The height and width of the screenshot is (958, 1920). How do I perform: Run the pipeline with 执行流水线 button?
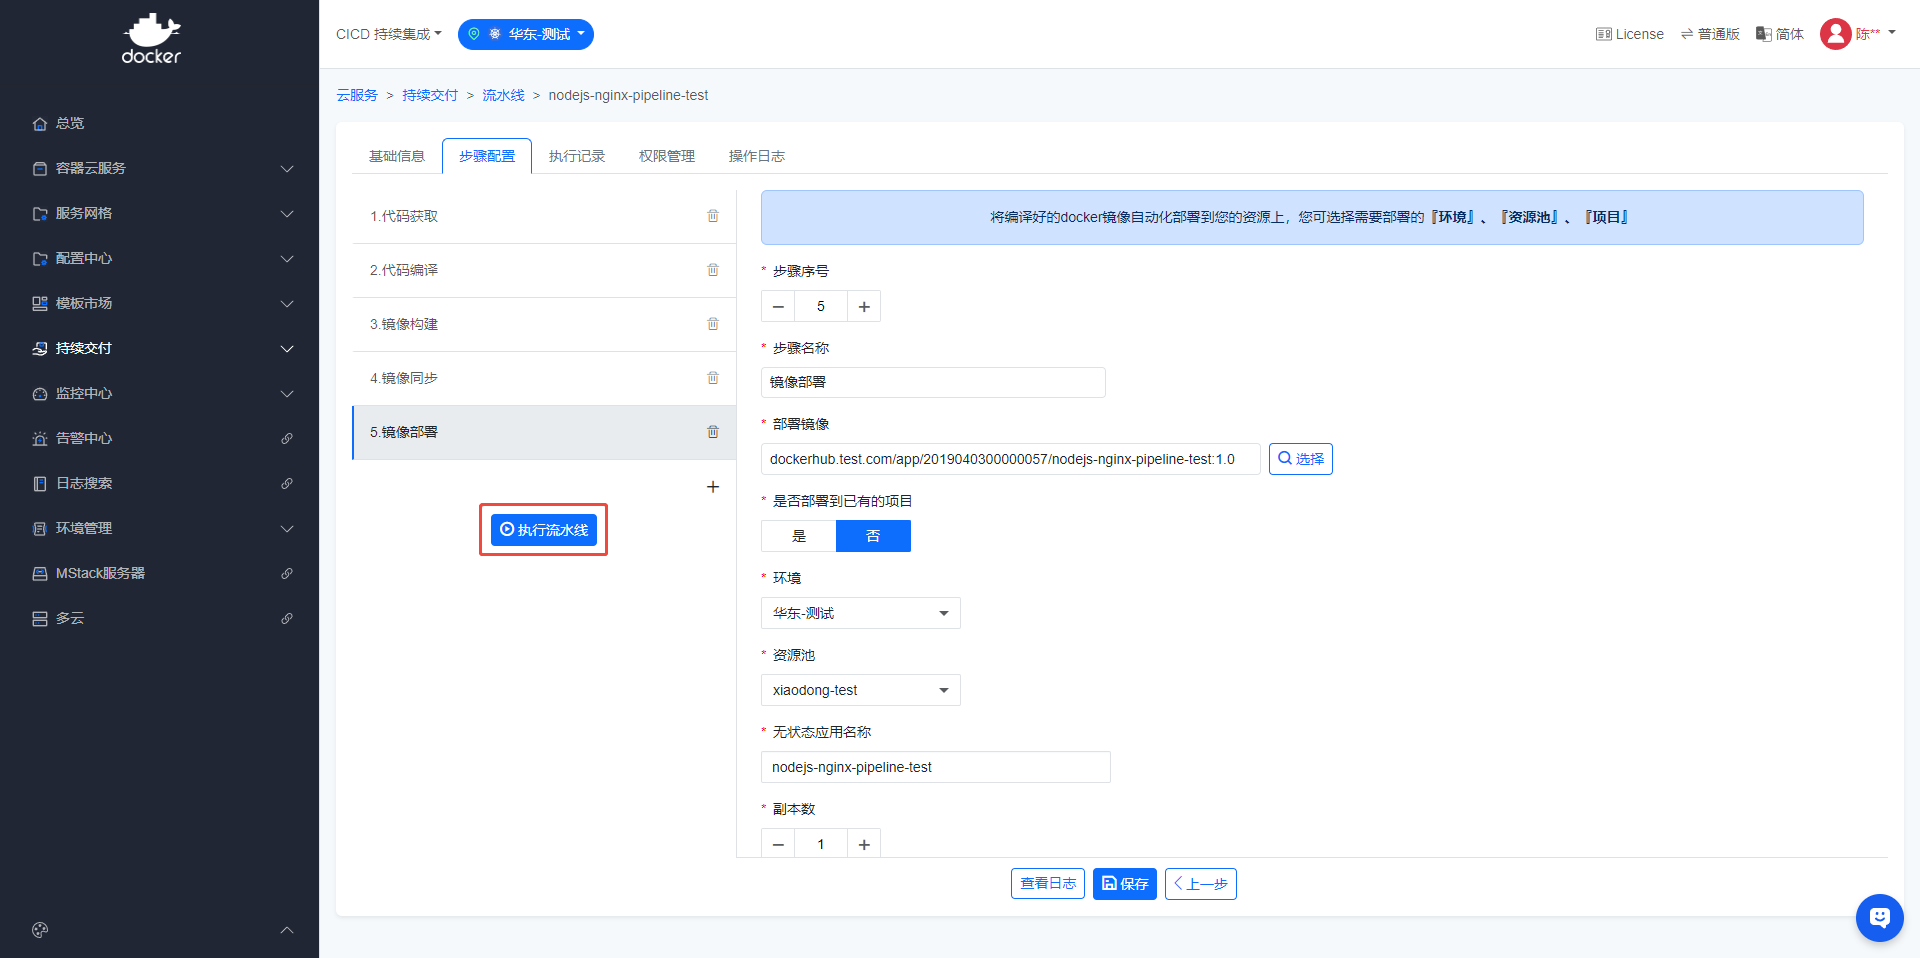(543, 530)
